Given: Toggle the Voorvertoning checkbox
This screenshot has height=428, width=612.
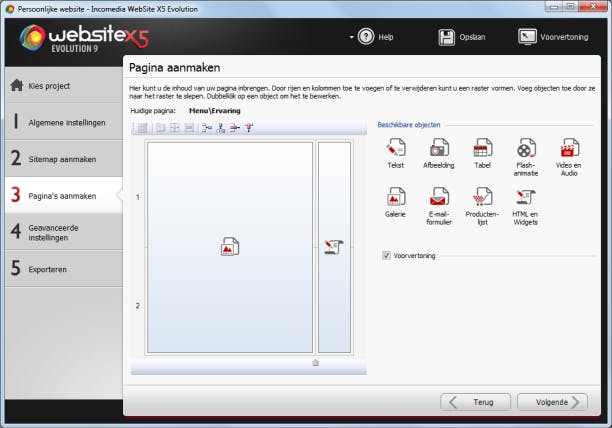Looking at the screenshot, I should pos(386,256).
